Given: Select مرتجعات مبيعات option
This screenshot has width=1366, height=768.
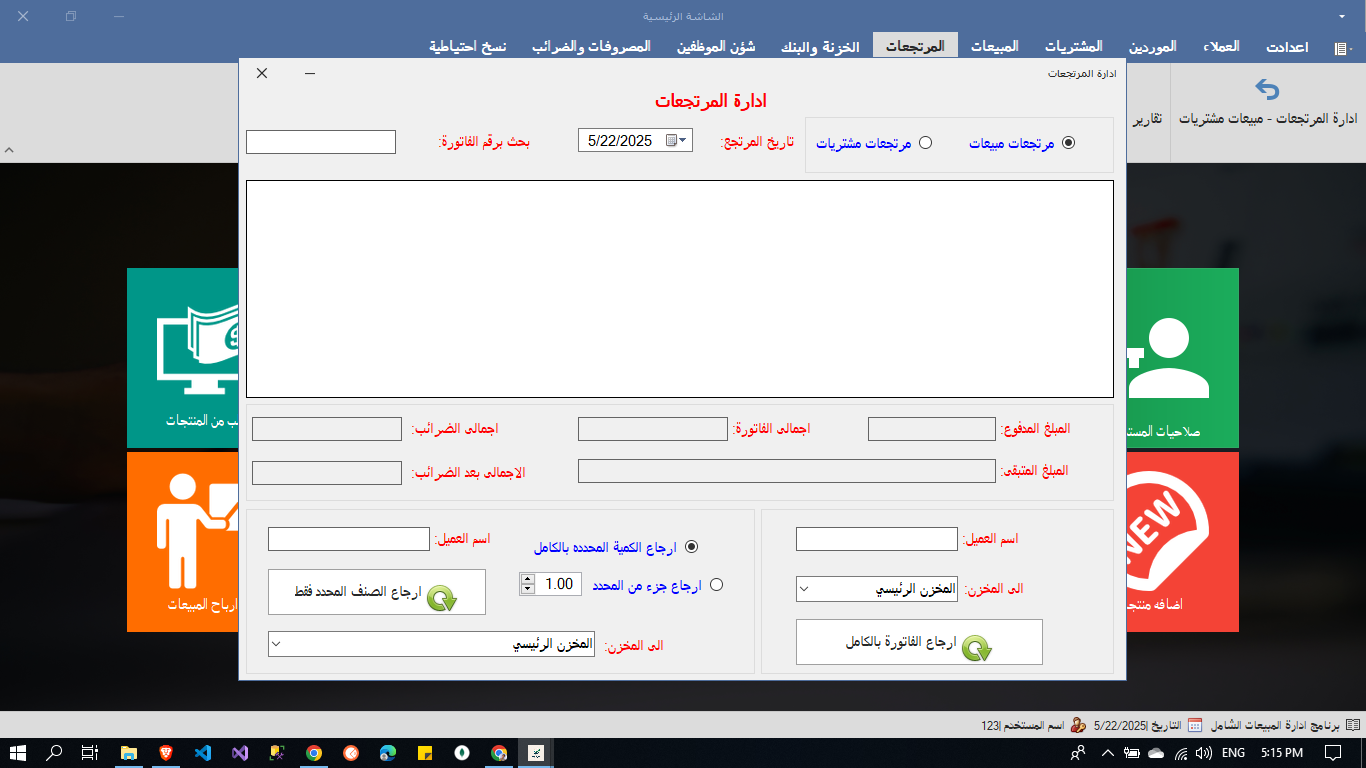Looking at the screenshot, I should click(x=1069, y=143).
